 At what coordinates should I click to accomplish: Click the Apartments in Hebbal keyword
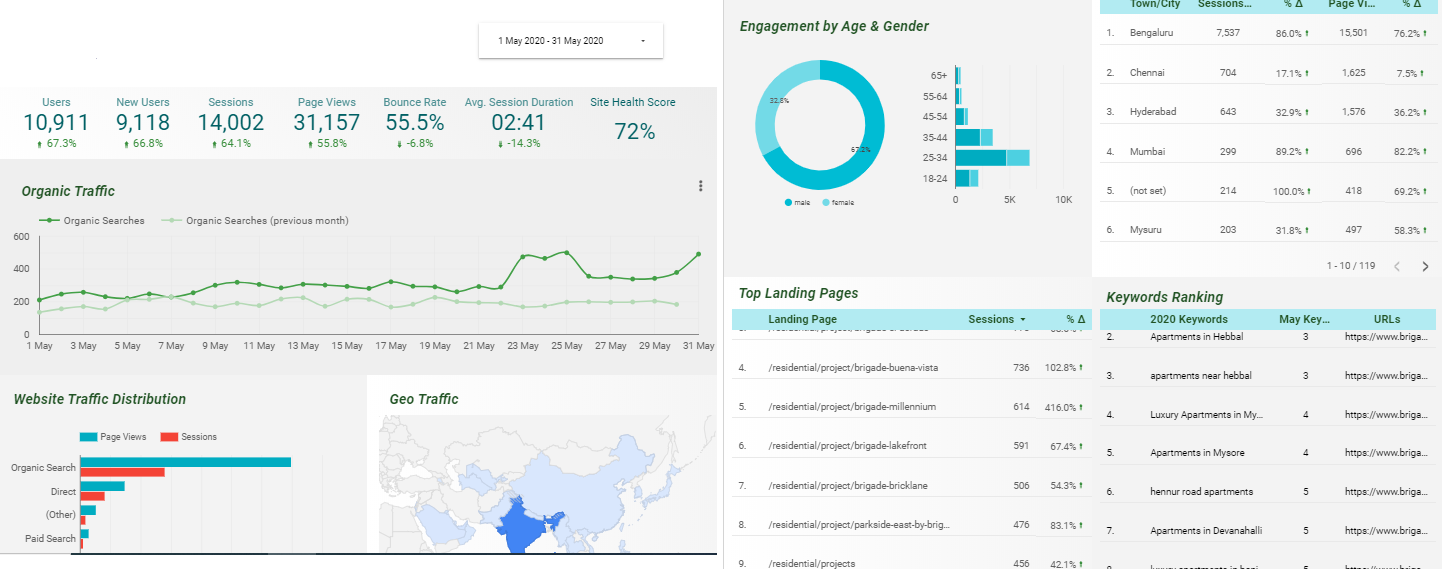tap(1197, 337)
